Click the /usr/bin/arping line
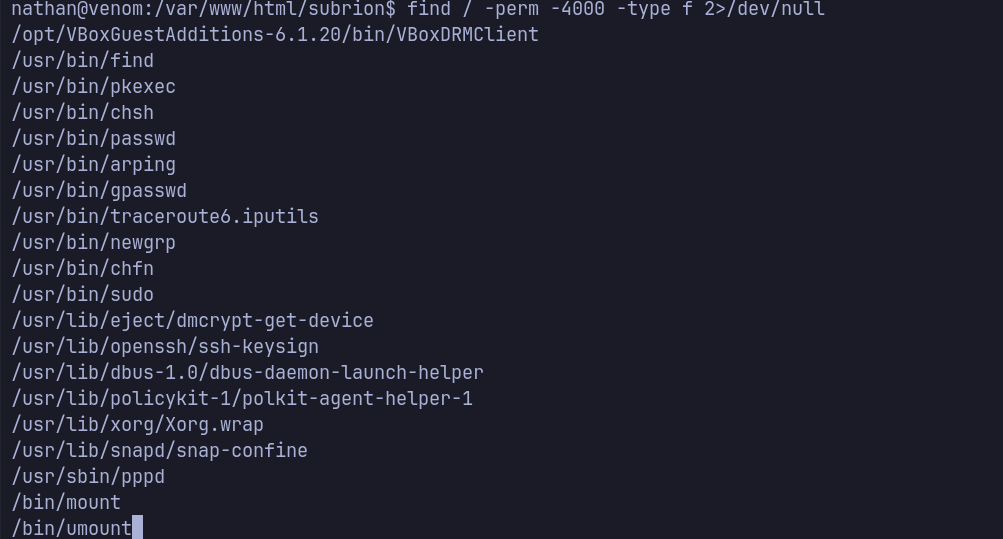Screen dimensions: 1003x539 pos(94,165)
